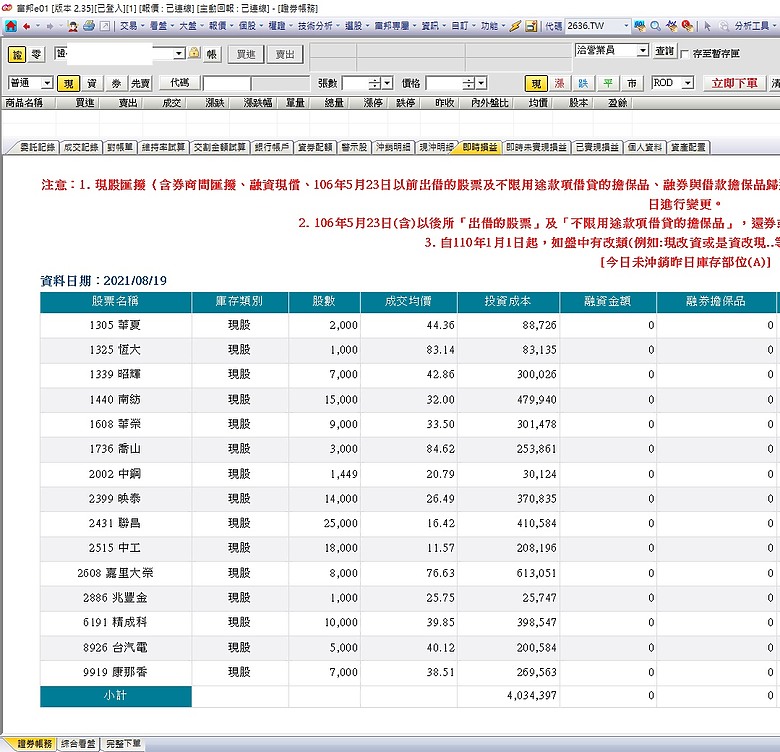Click the stock code input field beside 代碼
Image resolution: width=780 pixels, height=752 pixels.
[x=226, y=84]
